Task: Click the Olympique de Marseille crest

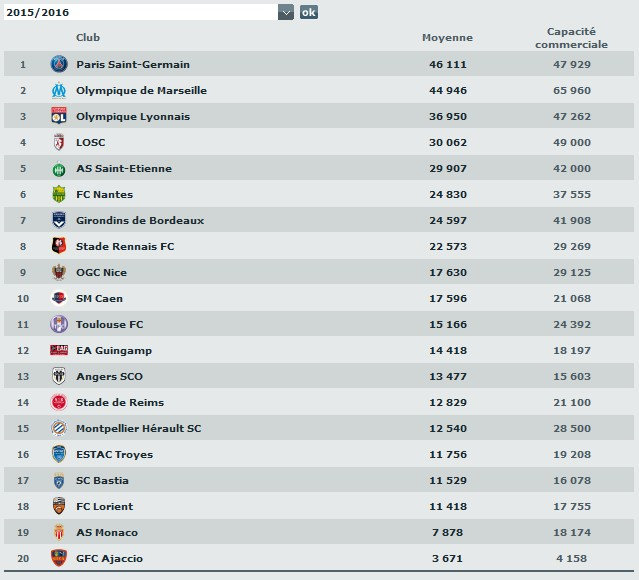Action: pyautogui.click(x=58, y=90)
